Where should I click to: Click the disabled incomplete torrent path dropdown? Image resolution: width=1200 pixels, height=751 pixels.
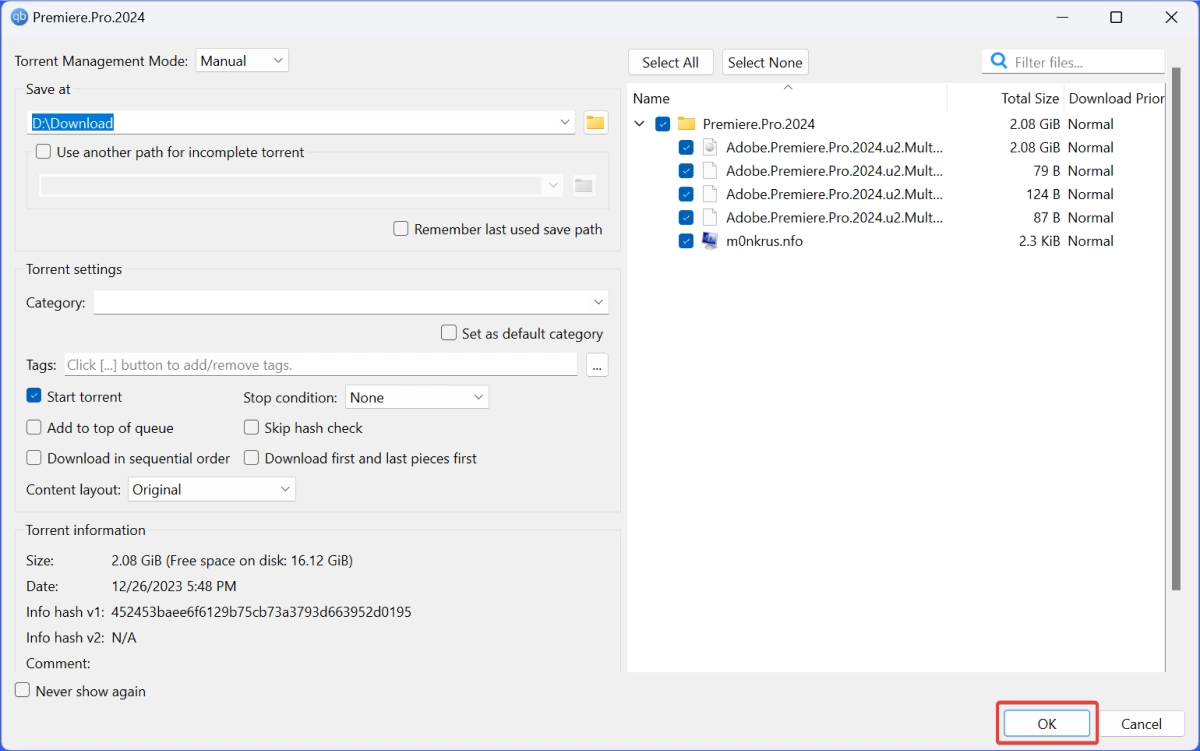pos(302,185)
